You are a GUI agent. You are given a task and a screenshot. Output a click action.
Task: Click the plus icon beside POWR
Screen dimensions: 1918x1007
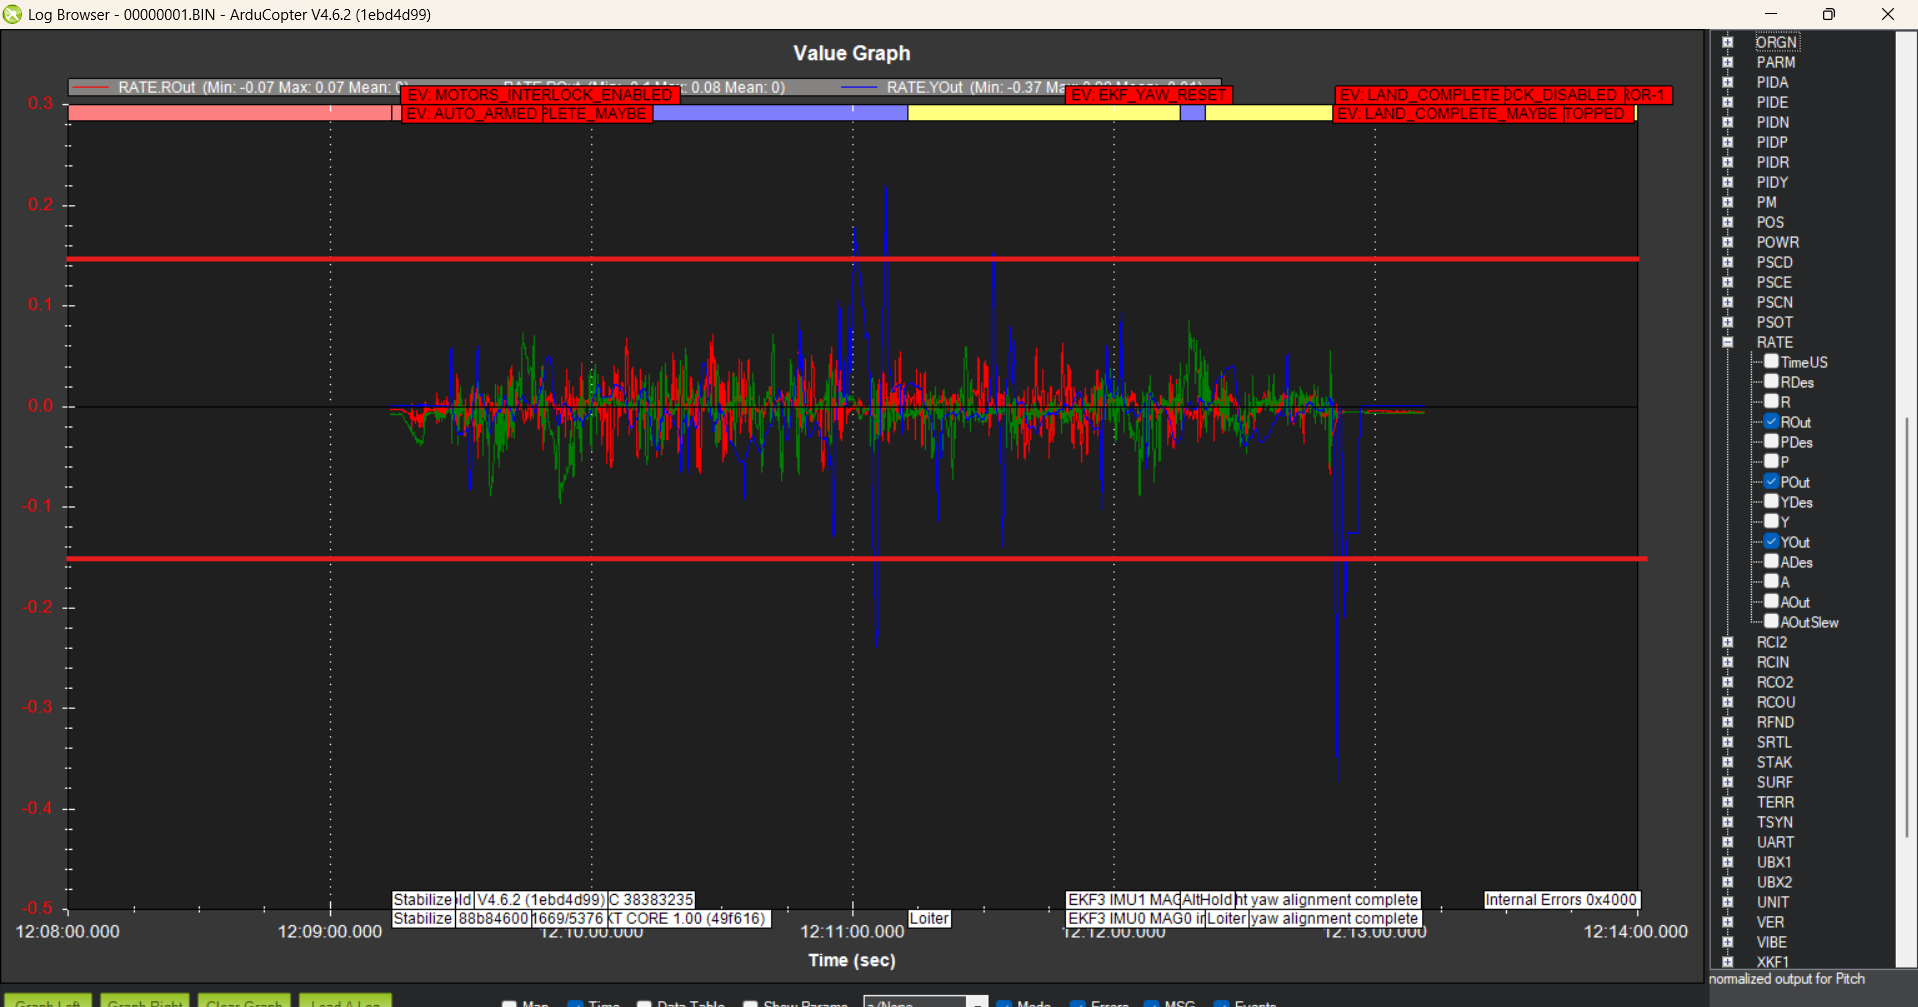coord(1727,242)
